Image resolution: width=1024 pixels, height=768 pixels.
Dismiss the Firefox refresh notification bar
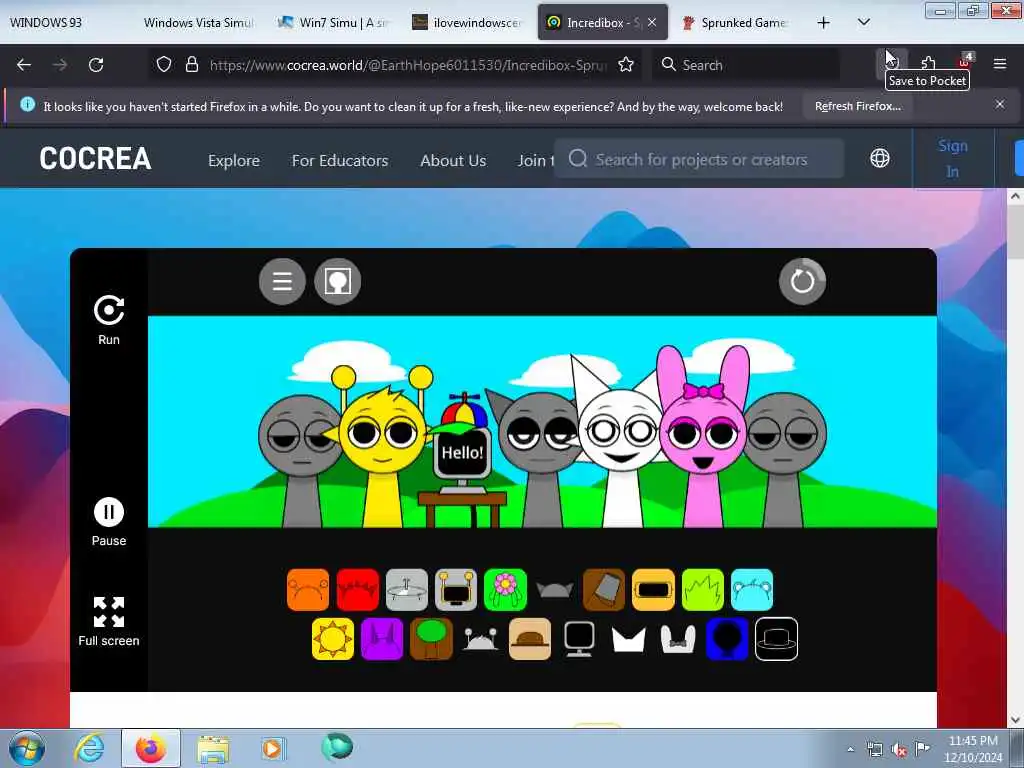pyautogui.click(x=1000, y=104)
